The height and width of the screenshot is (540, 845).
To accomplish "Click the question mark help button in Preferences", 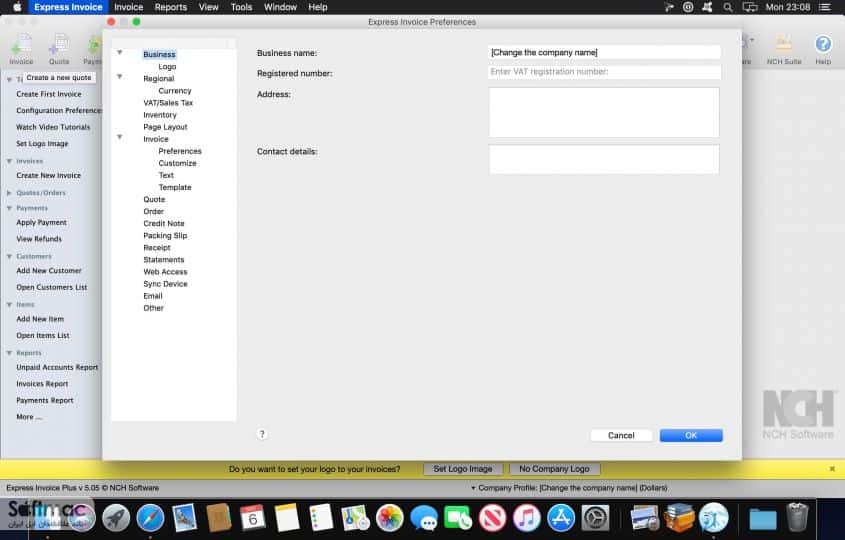I will coord(262,434).
